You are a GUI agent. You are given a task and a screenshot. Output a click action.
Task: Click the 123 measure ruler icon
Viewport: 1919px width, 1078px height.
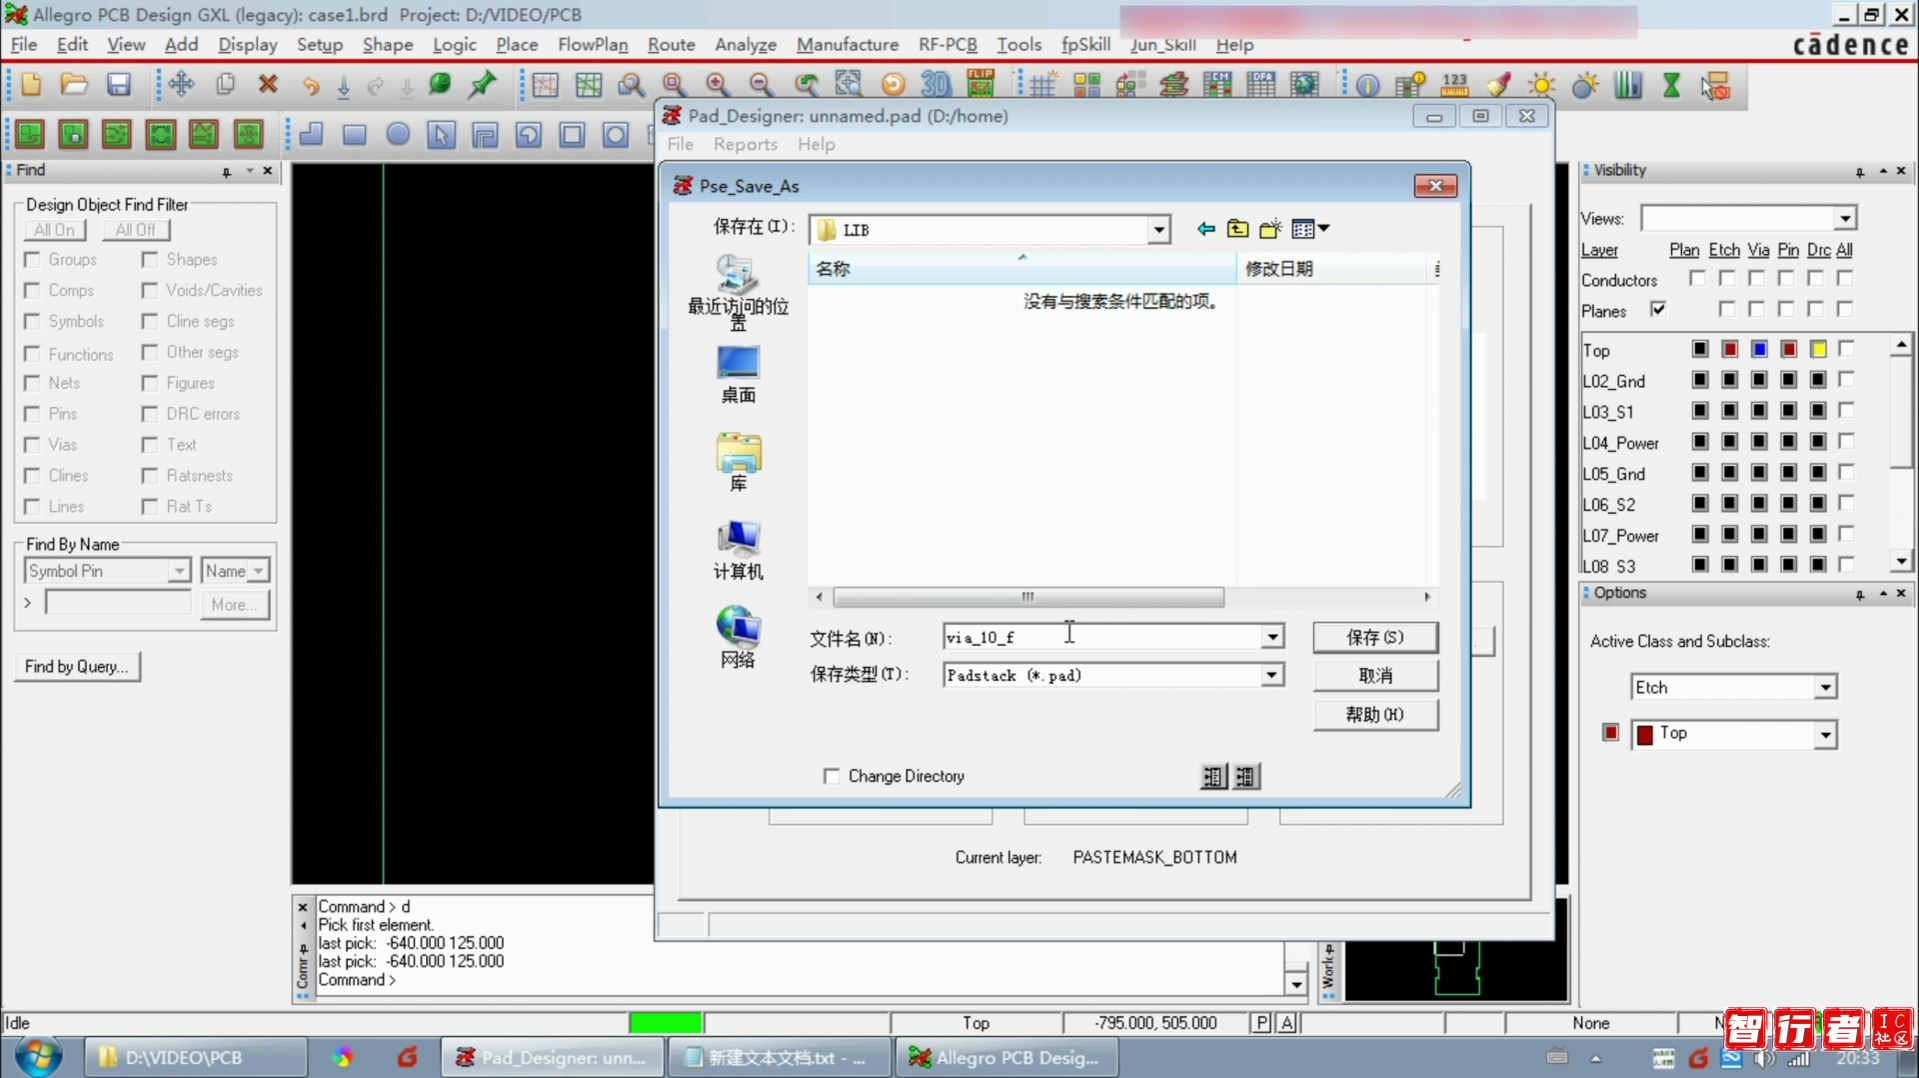tap(1454, 85)
